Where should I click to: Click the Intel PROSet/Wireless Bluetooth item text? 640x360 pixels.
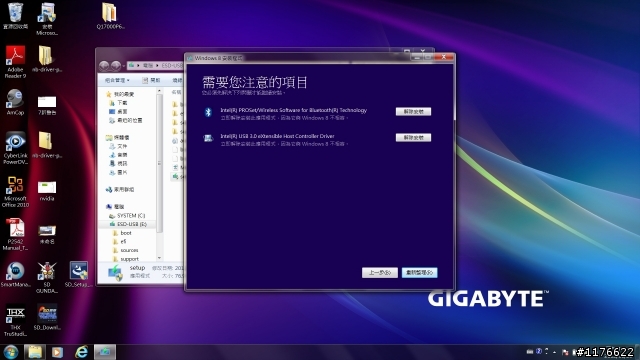tap(293, 110)
